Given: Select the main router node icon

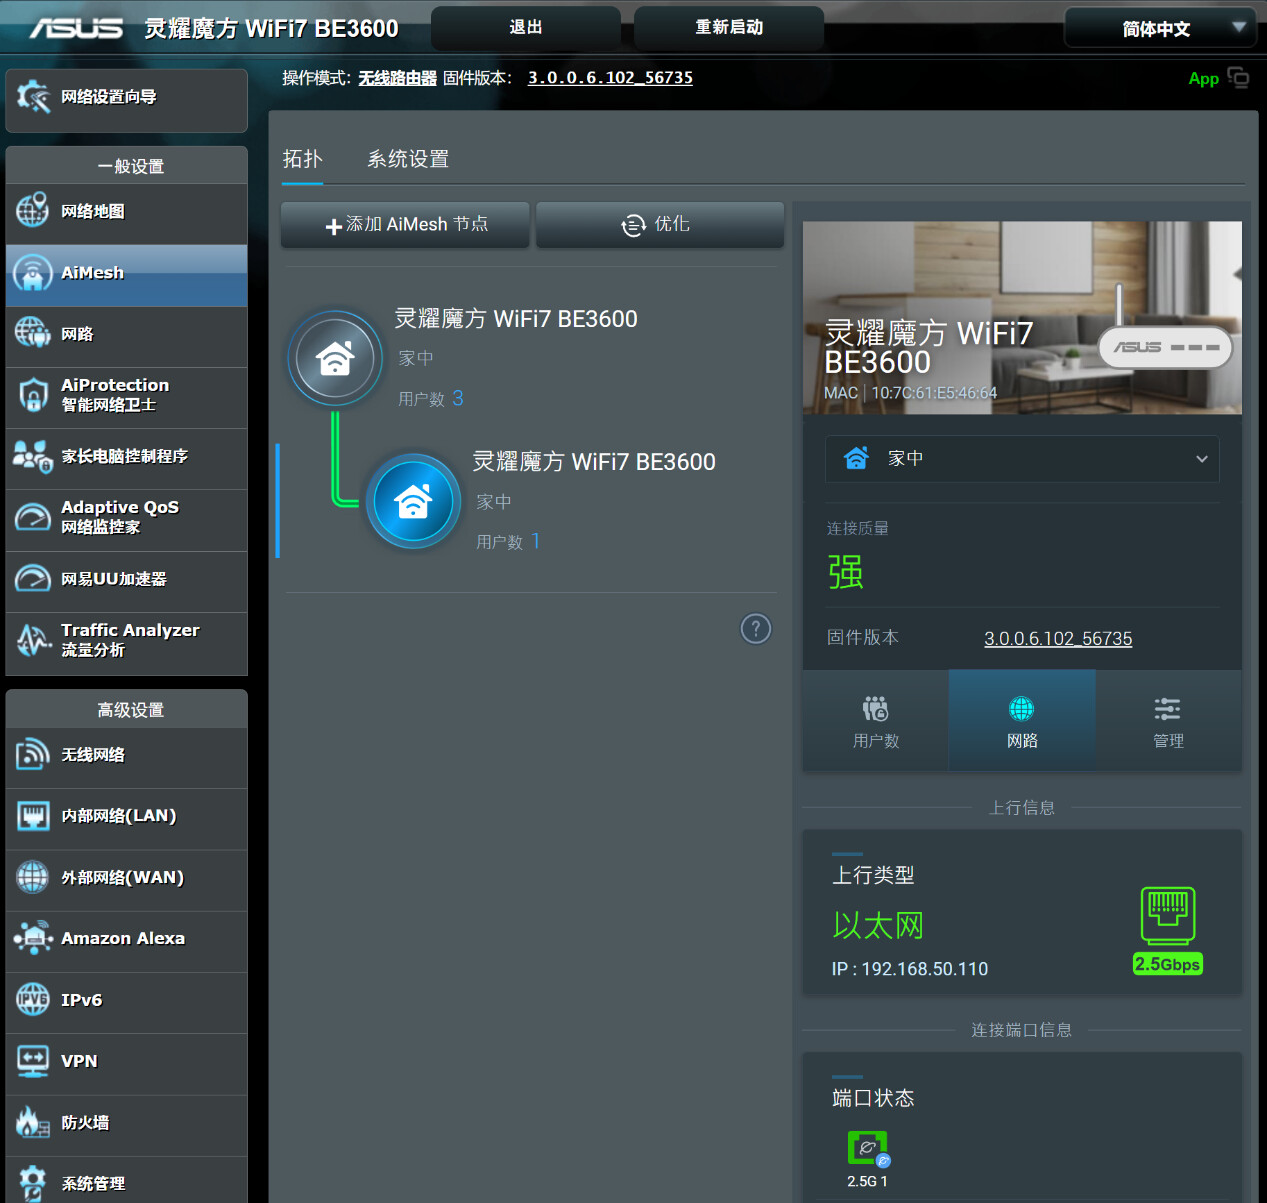Looking at the screenshot, I should [x=335, y=358].
